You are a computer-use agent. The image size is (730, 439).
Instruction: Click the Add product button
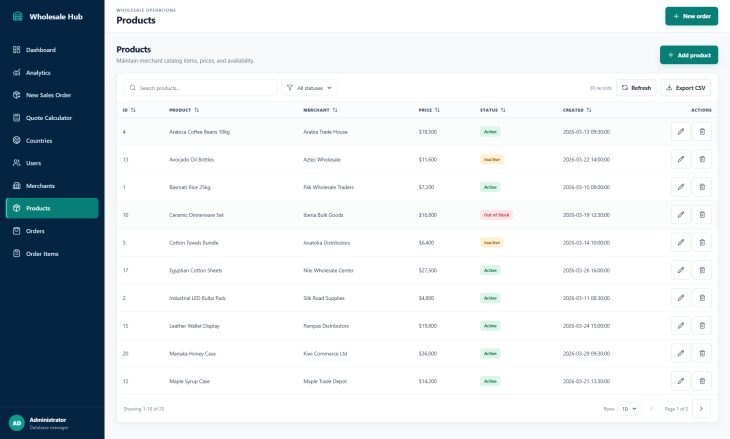click(689, 55)
